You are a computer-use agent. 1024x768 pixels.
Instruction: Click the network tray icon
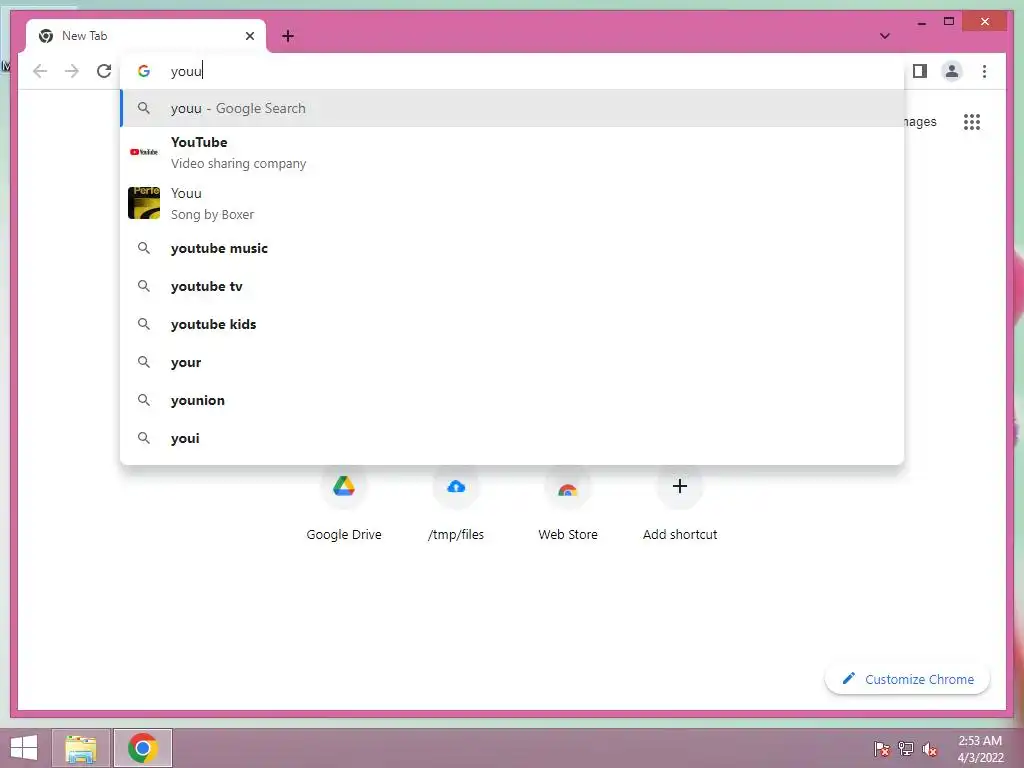pyautogui.click(x=906, y=748)
